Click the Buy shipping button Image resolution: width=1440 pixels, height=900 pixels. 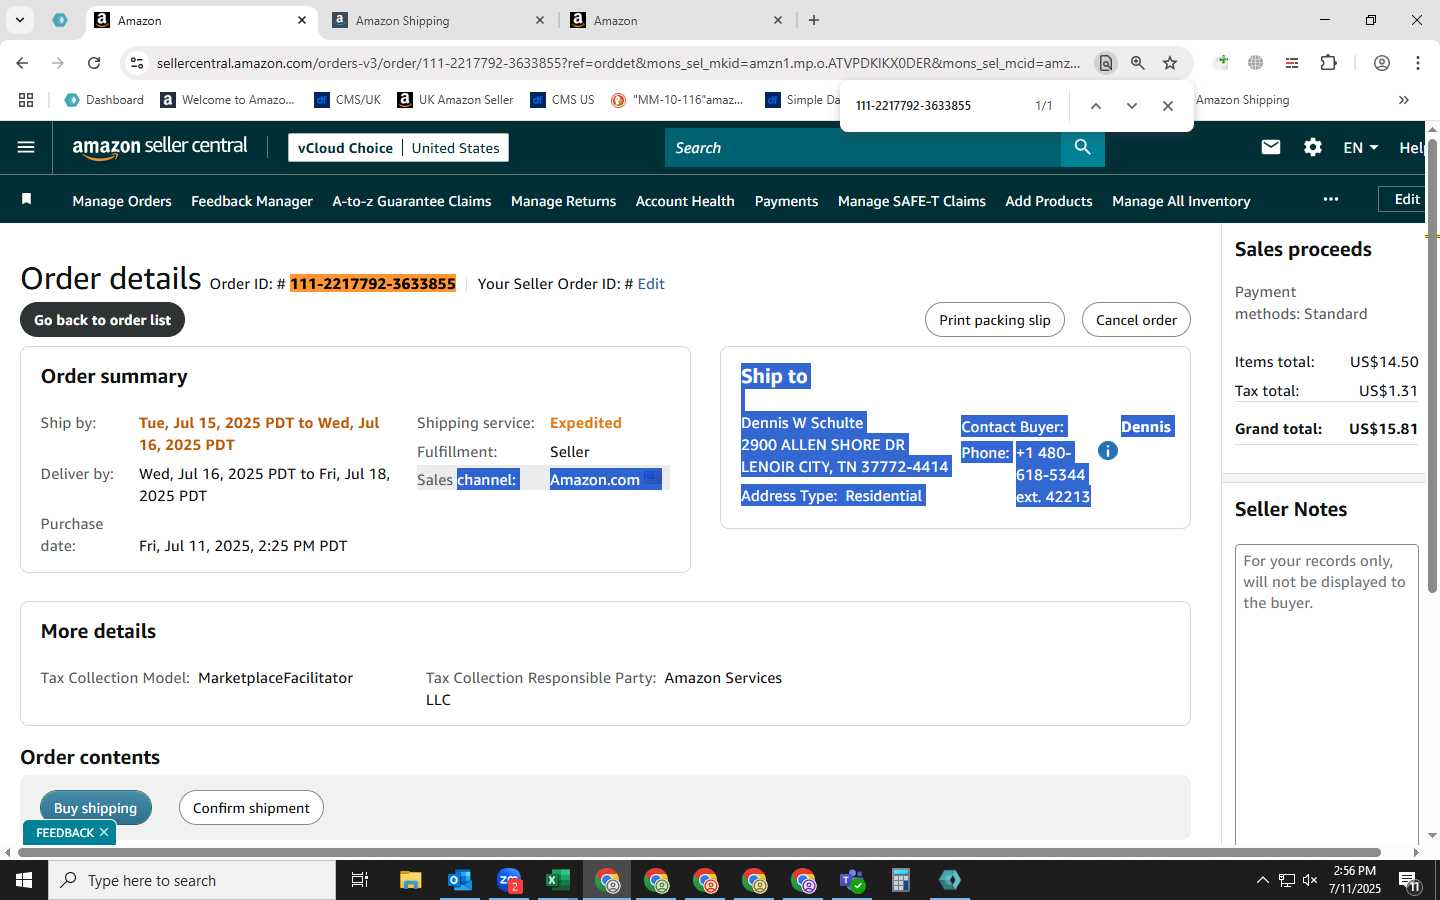point(95,808)
